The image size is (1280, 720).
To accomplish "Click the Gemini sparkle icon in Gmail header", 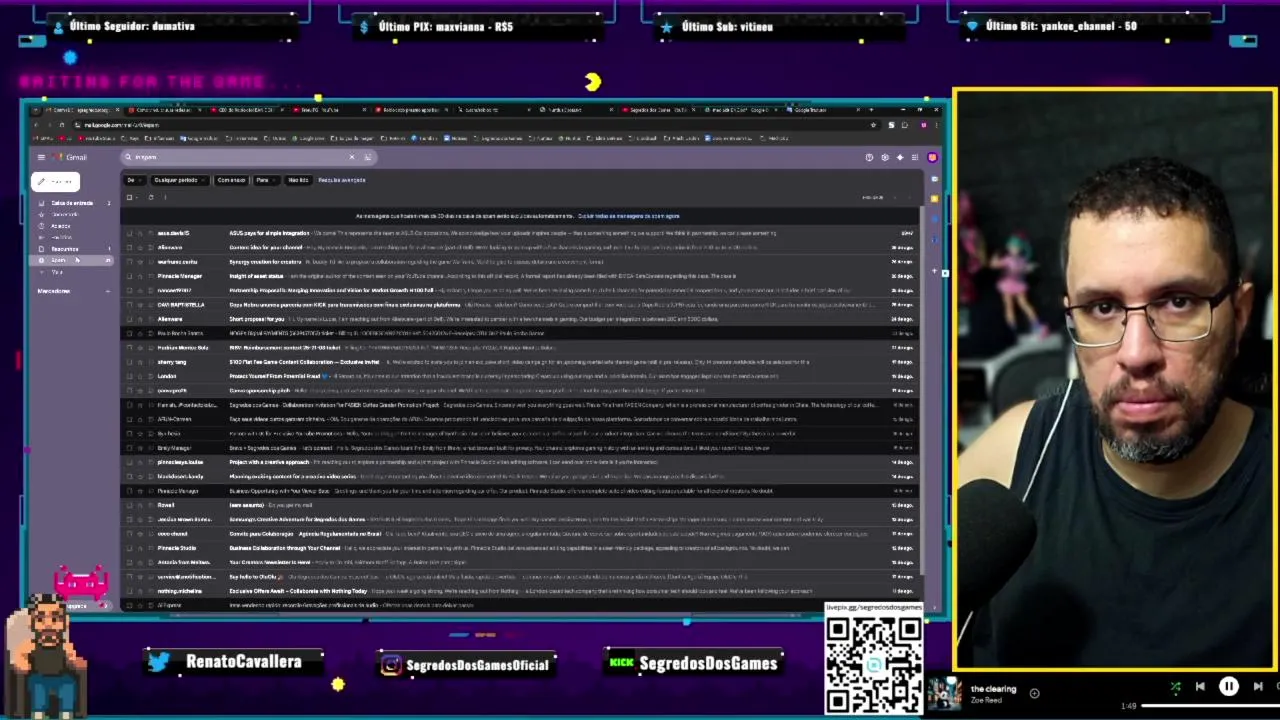I will click(899, 157).
